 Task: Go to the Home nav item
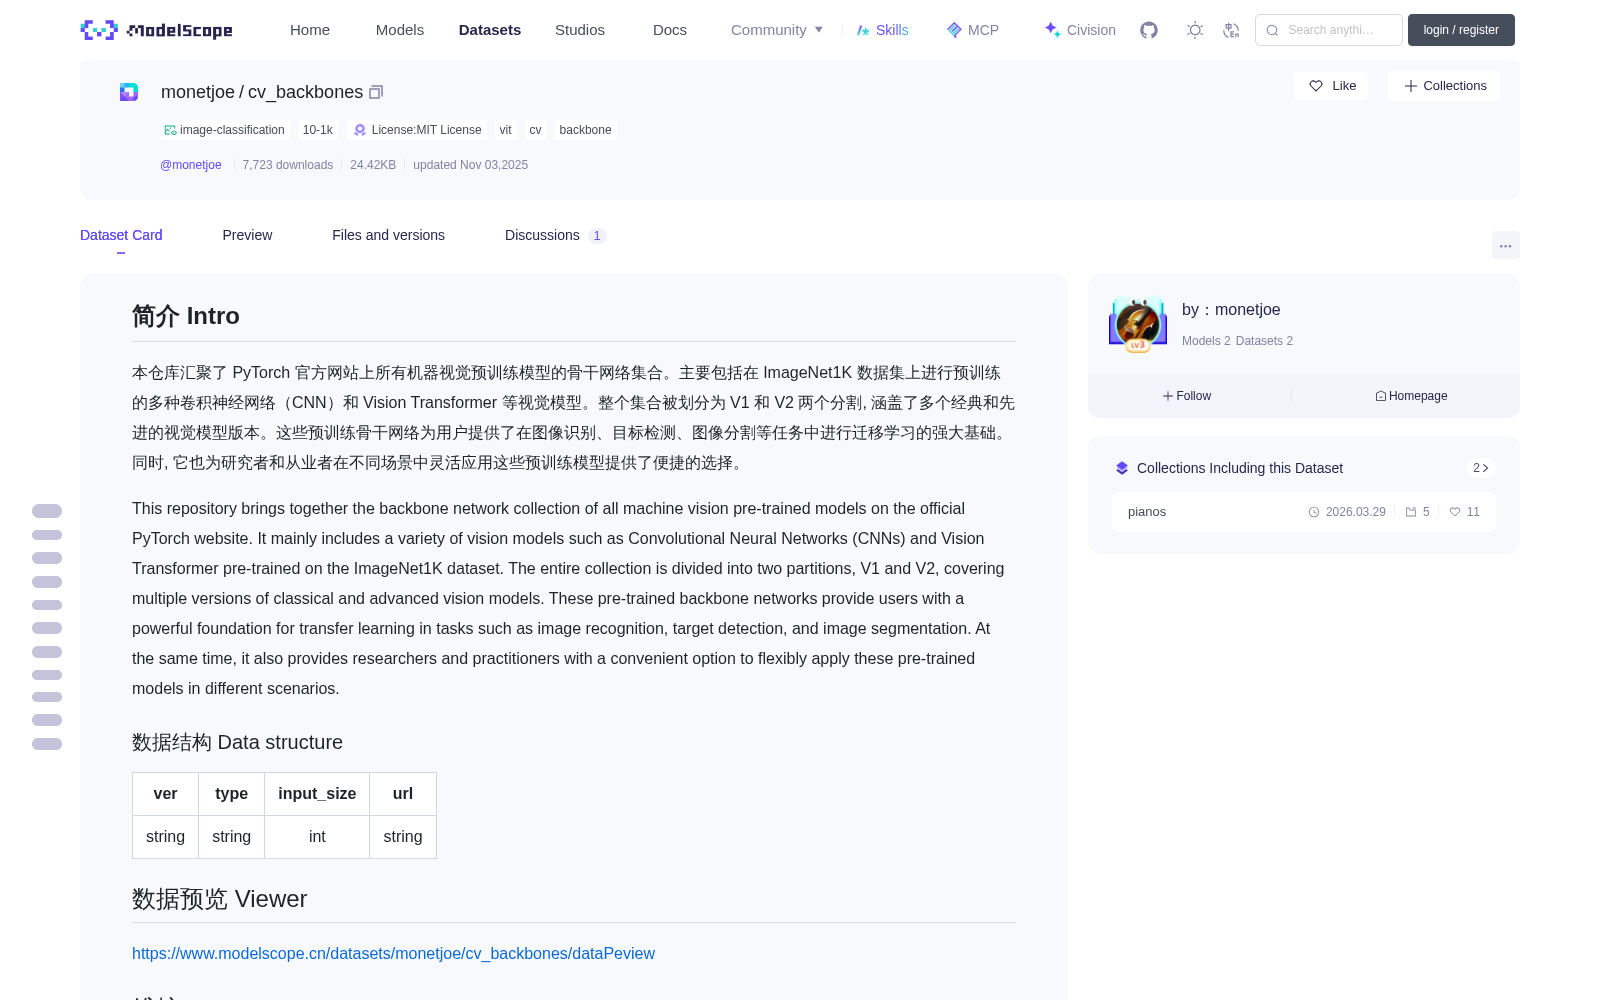pos(310,30)
